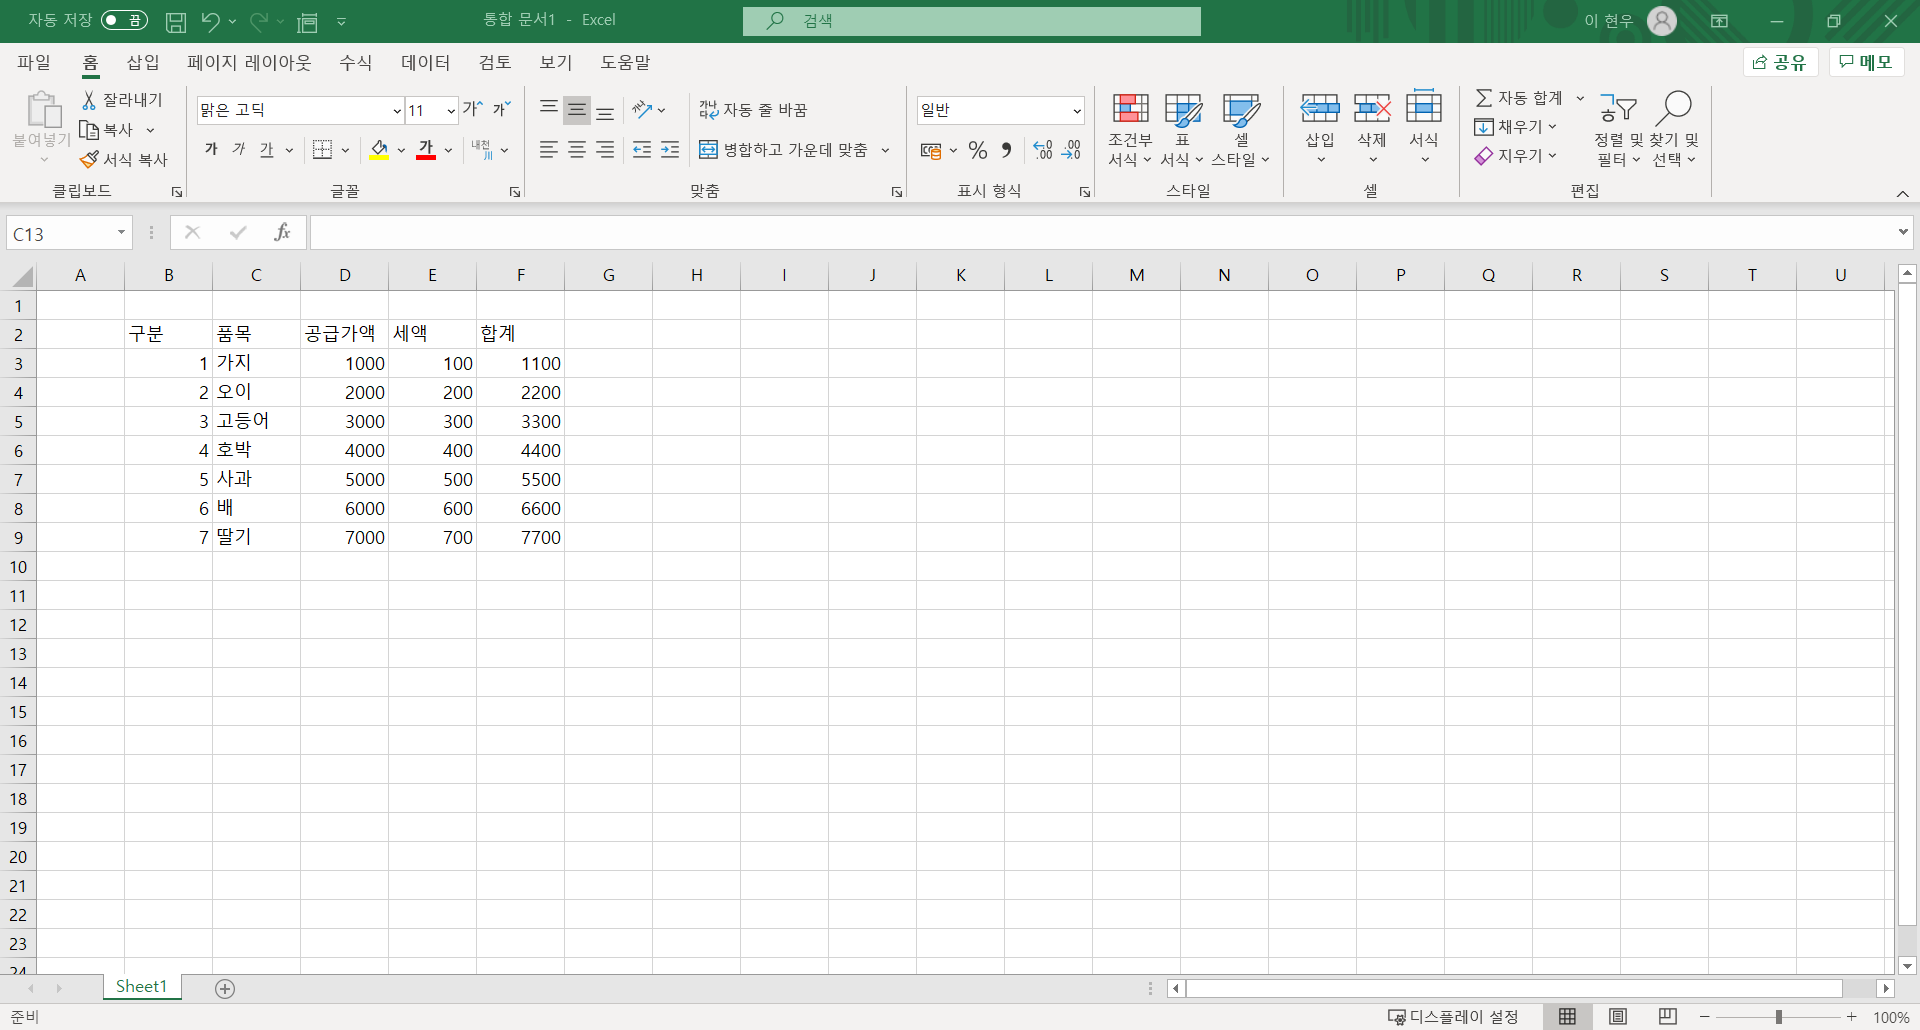
Task: Toggle center horizontal alignment
Action: [577, 150]
